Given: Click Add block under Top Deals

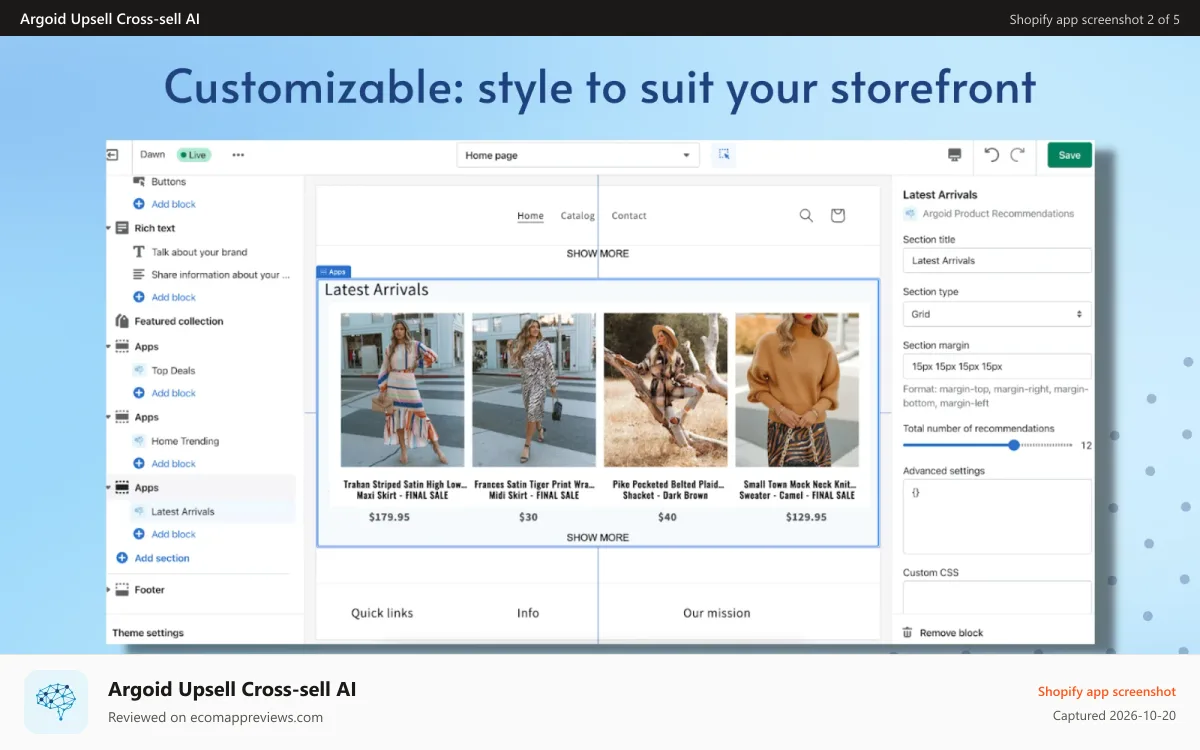Looking at the screenshot, I should (x=173, y=393).
